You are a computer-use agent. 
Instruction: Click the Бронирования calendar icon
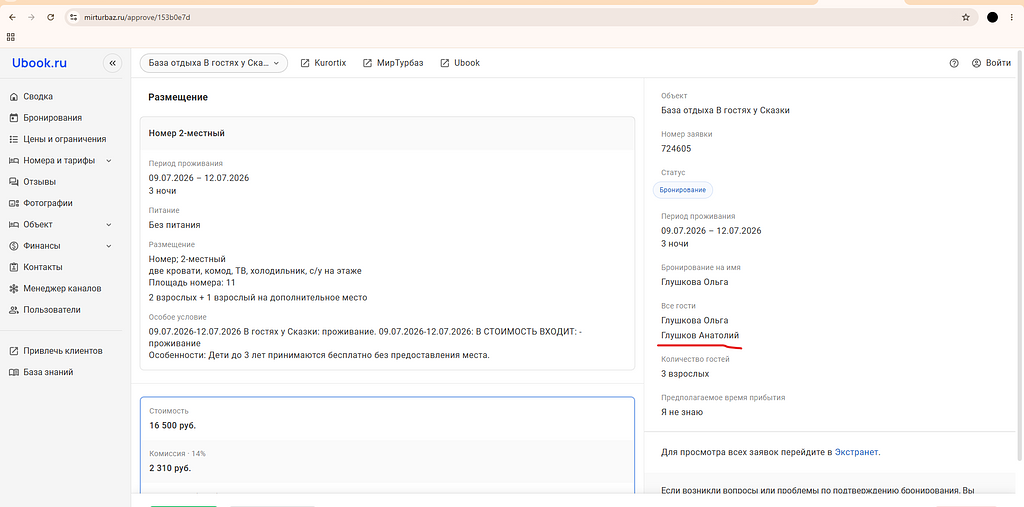click(14, 118)
